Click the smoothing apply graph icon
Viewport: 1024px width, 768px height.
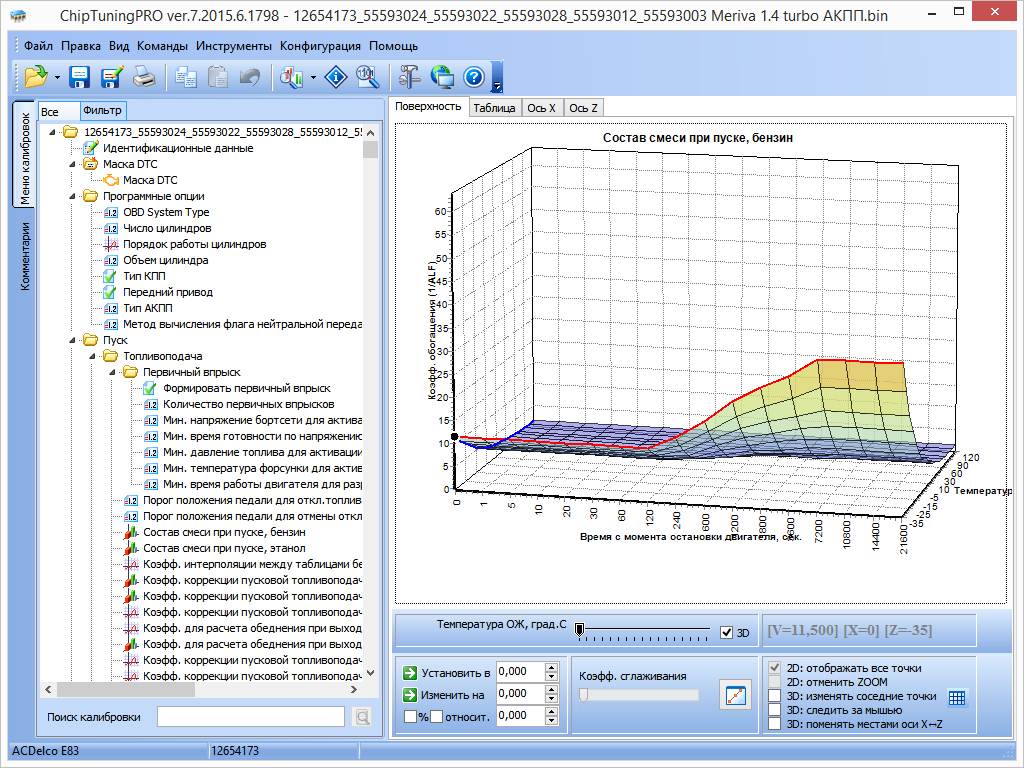735,694
